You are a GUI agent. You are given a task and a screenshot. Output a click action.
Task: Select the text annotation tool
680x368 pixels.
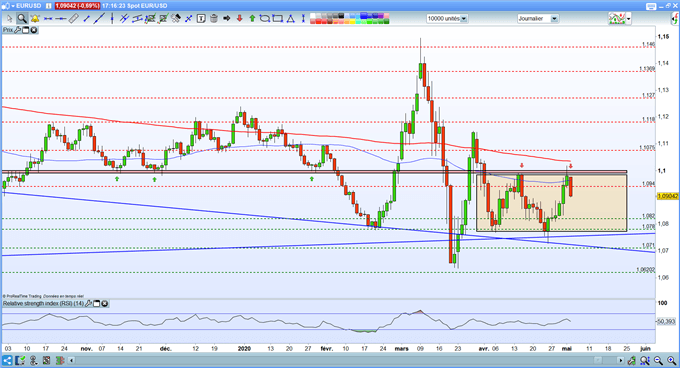coord(201,19)
